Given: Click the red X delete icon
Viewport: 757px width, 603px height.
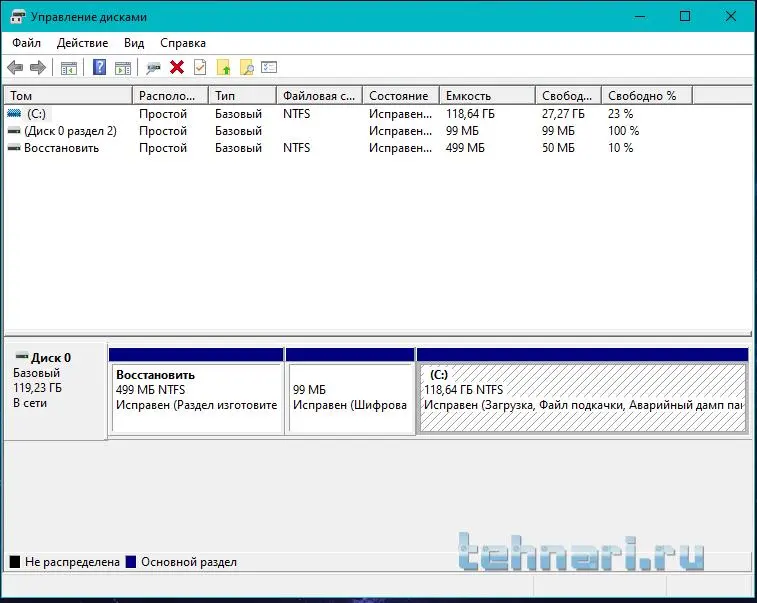Looking at the screenshot, I should [x=177, y=68].
